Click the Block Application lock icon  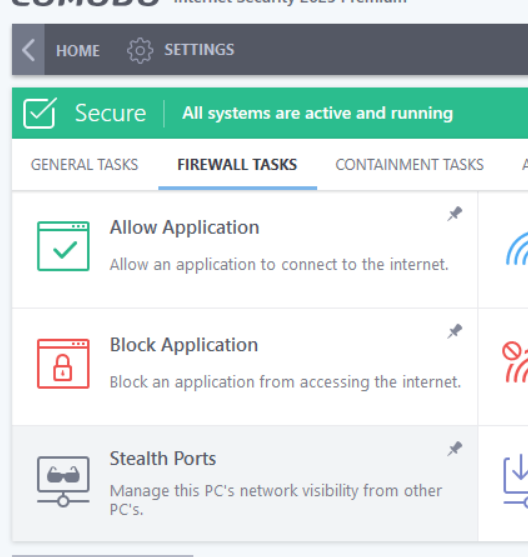(63, 364)
